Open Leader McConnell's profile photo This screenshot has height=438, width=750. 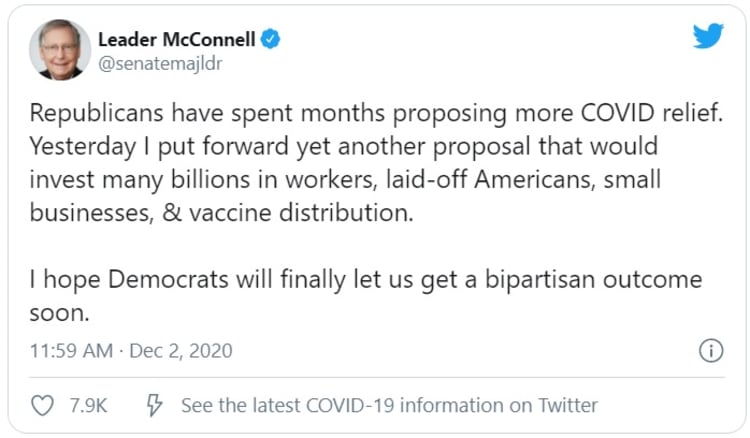[60, 50]
